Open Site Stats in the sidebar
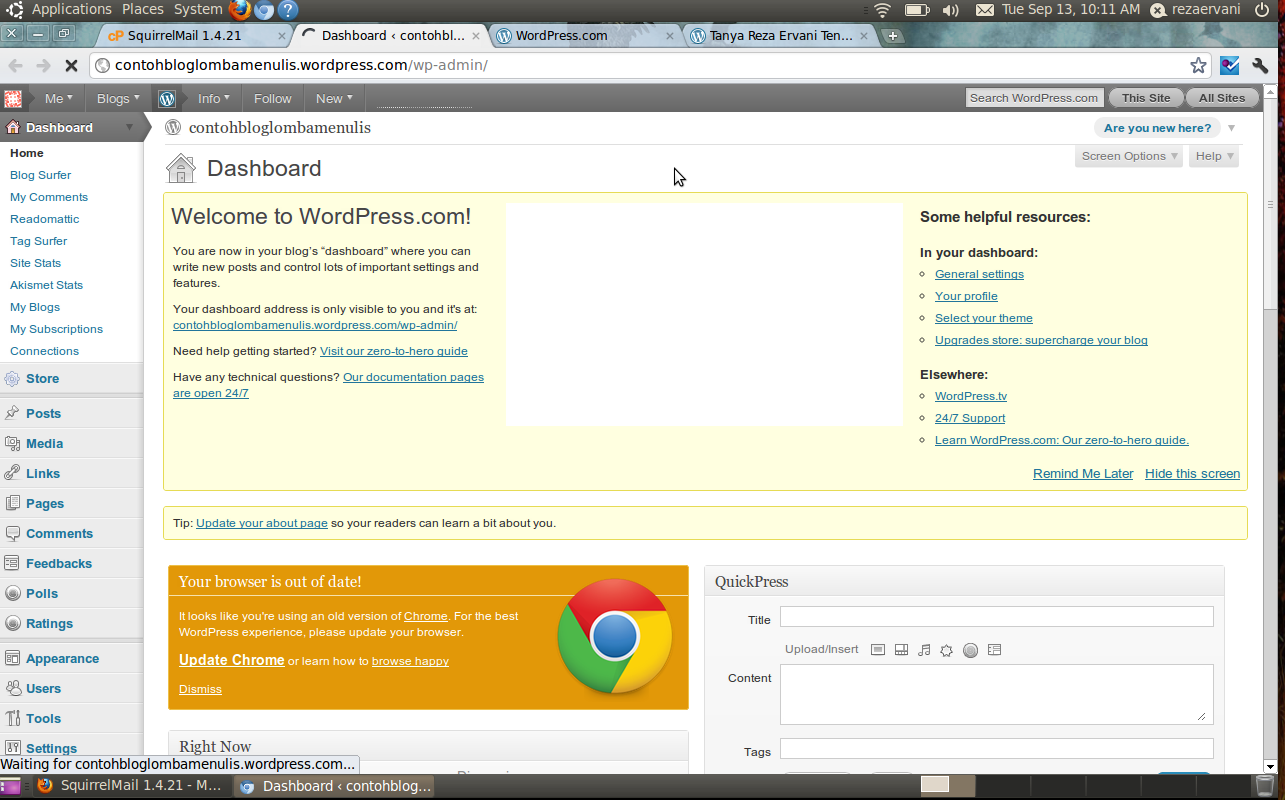The image size is (1285, 800). click(x=36, y=263)
